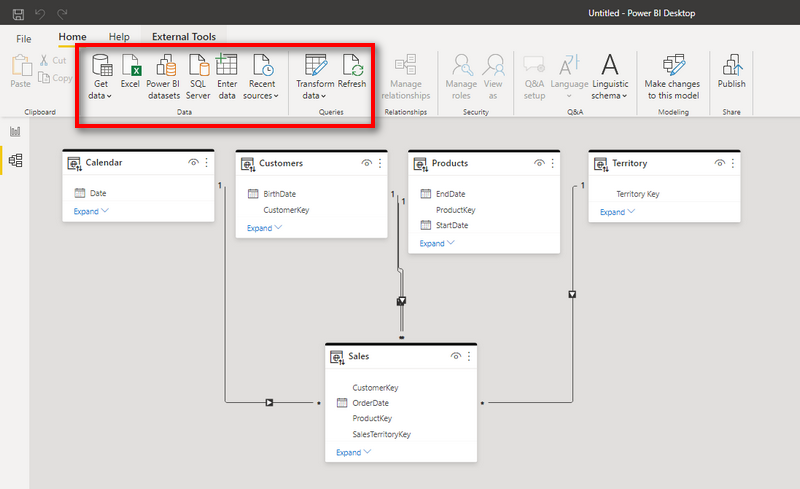Toggle visibility of Territory table
Viewport: 800px width, 489px height.
tap(719, 163)
